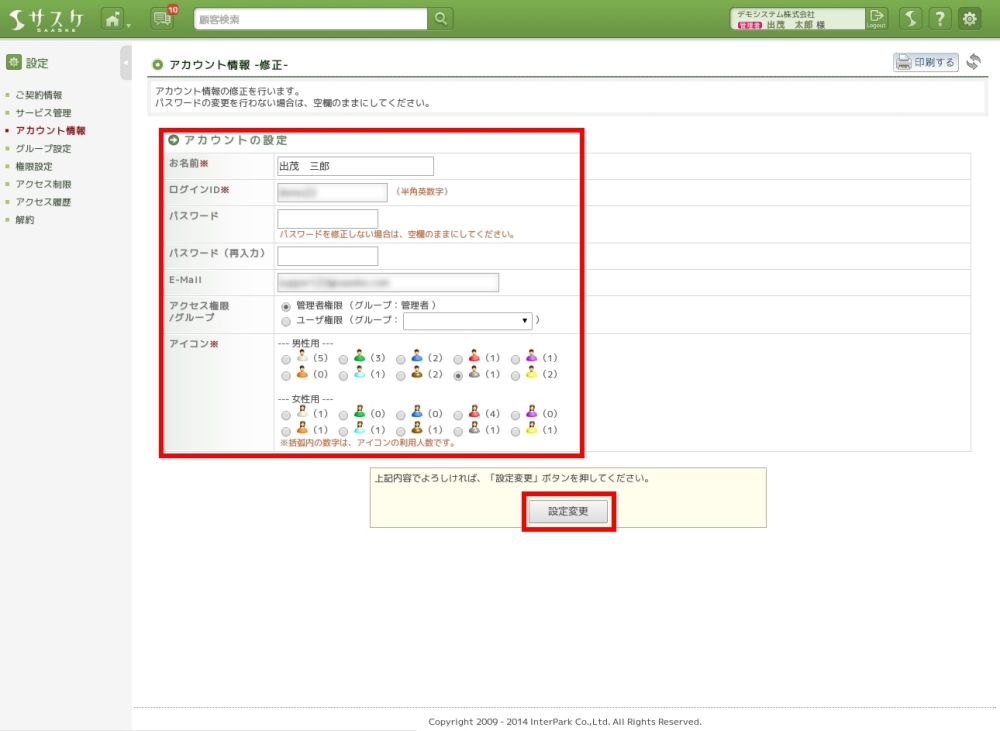Click the orange male avatar icon
The image size is (1000, 731).
[x=302, y=373]
